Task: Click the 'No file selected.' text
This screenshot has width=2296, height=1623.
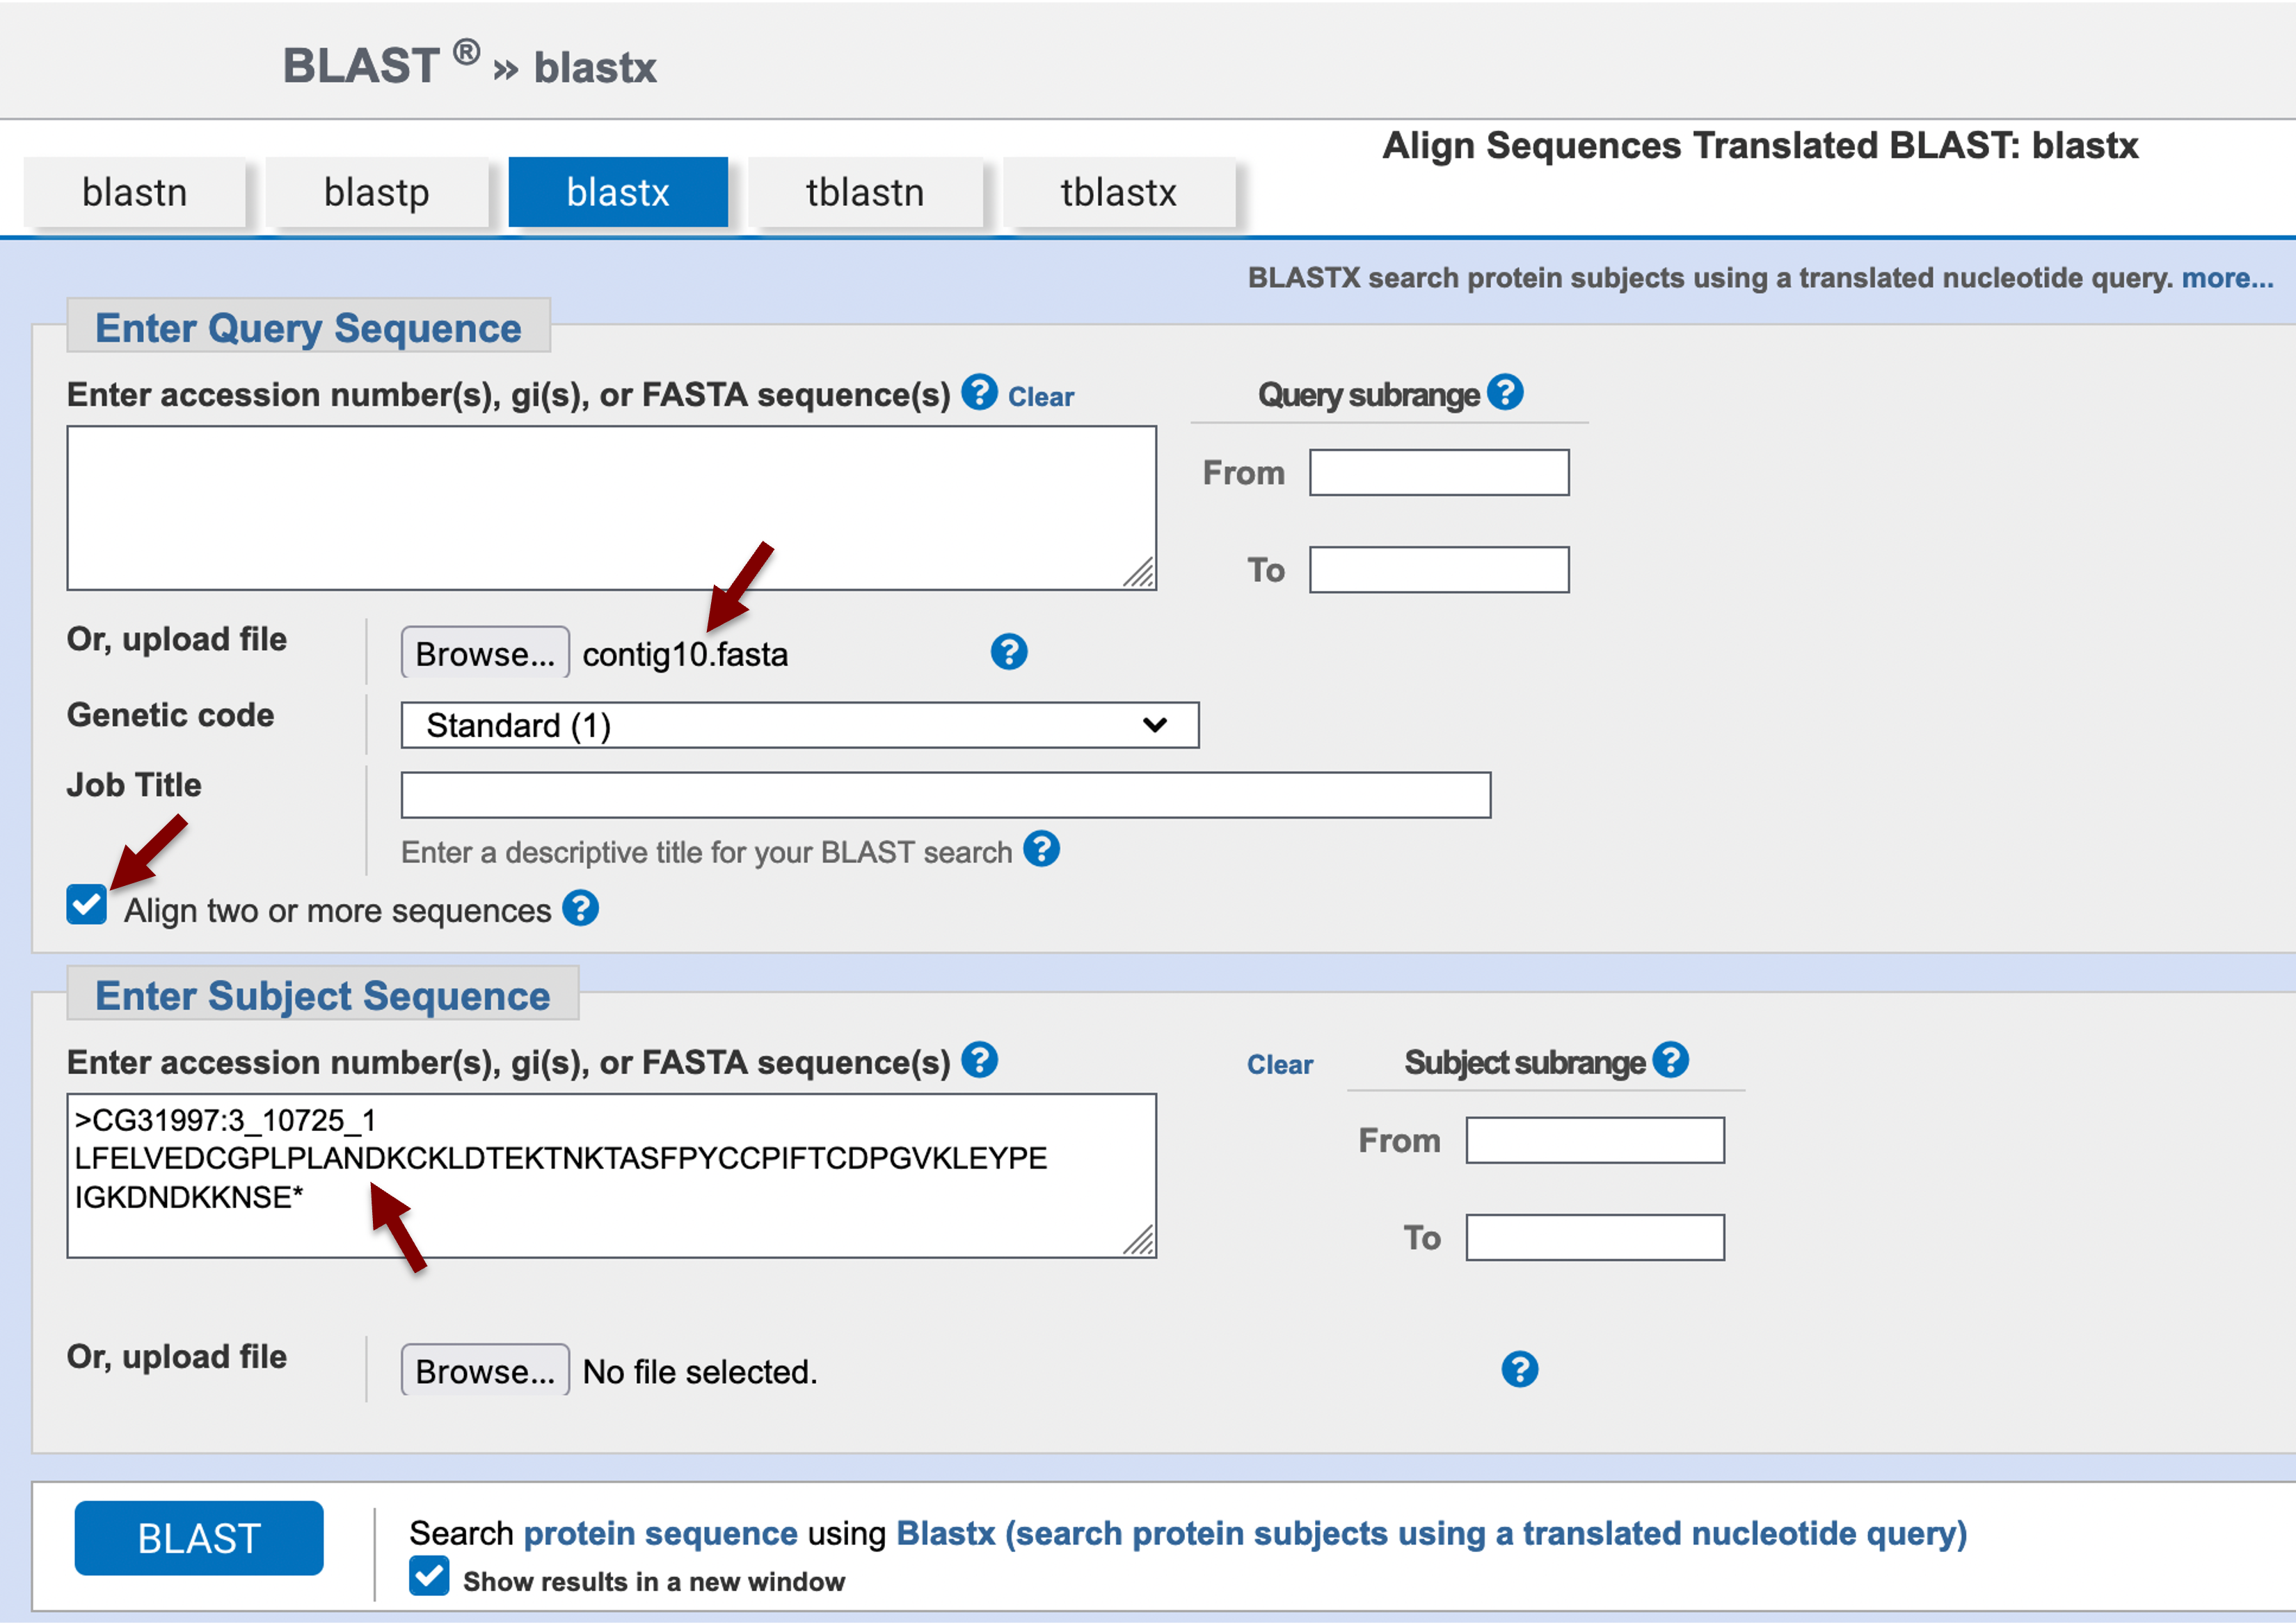Action: click(x=700, y=1372)
